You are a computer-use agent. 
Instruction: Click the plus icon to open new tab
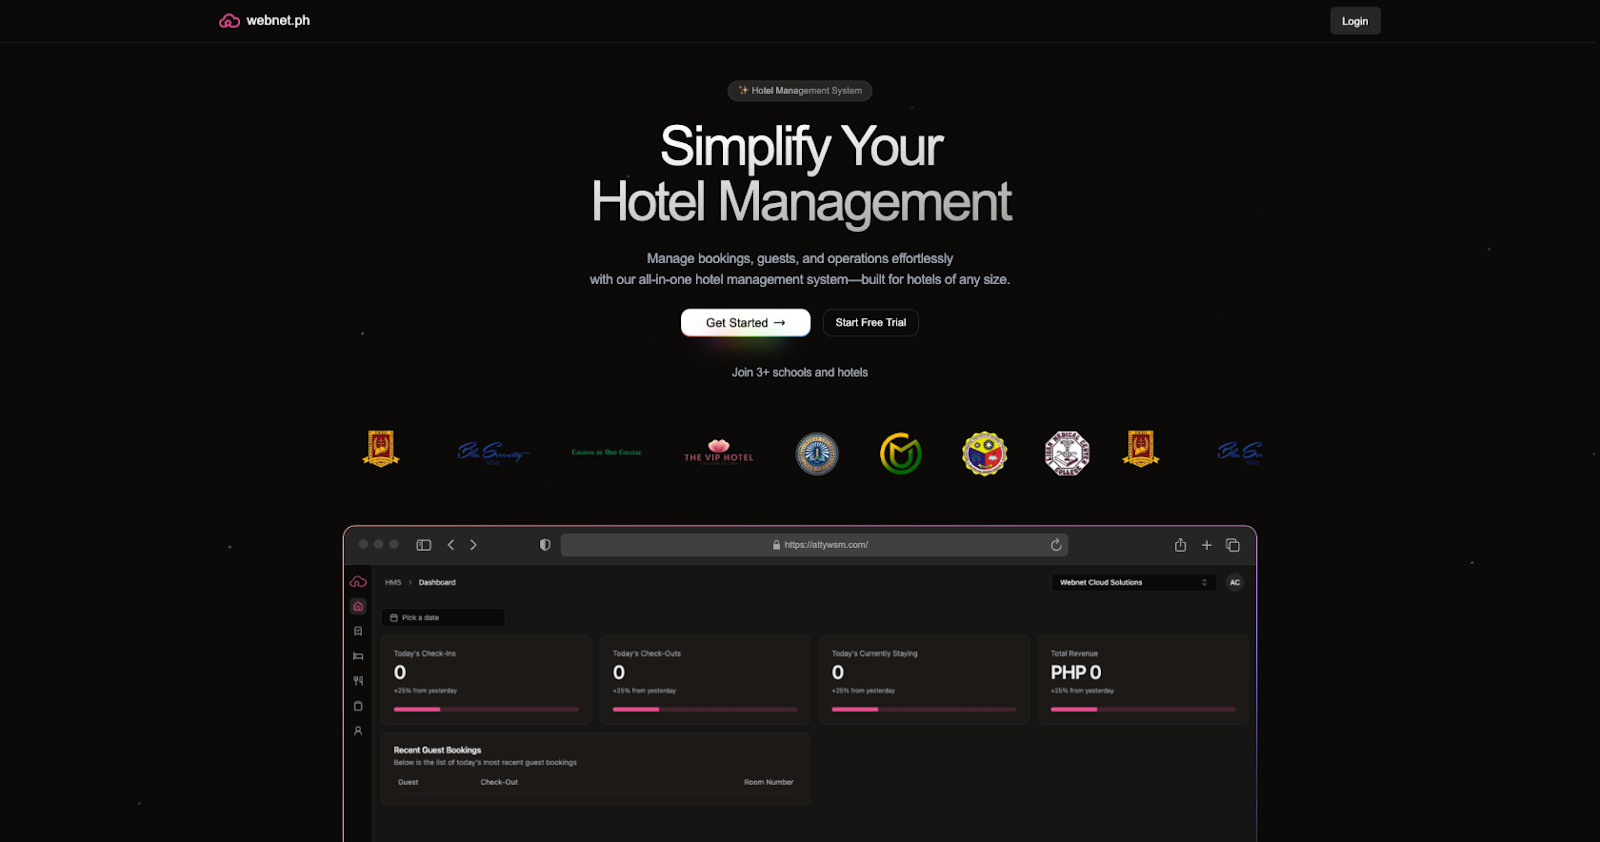pyautogui.click(x=1207, y=545)
